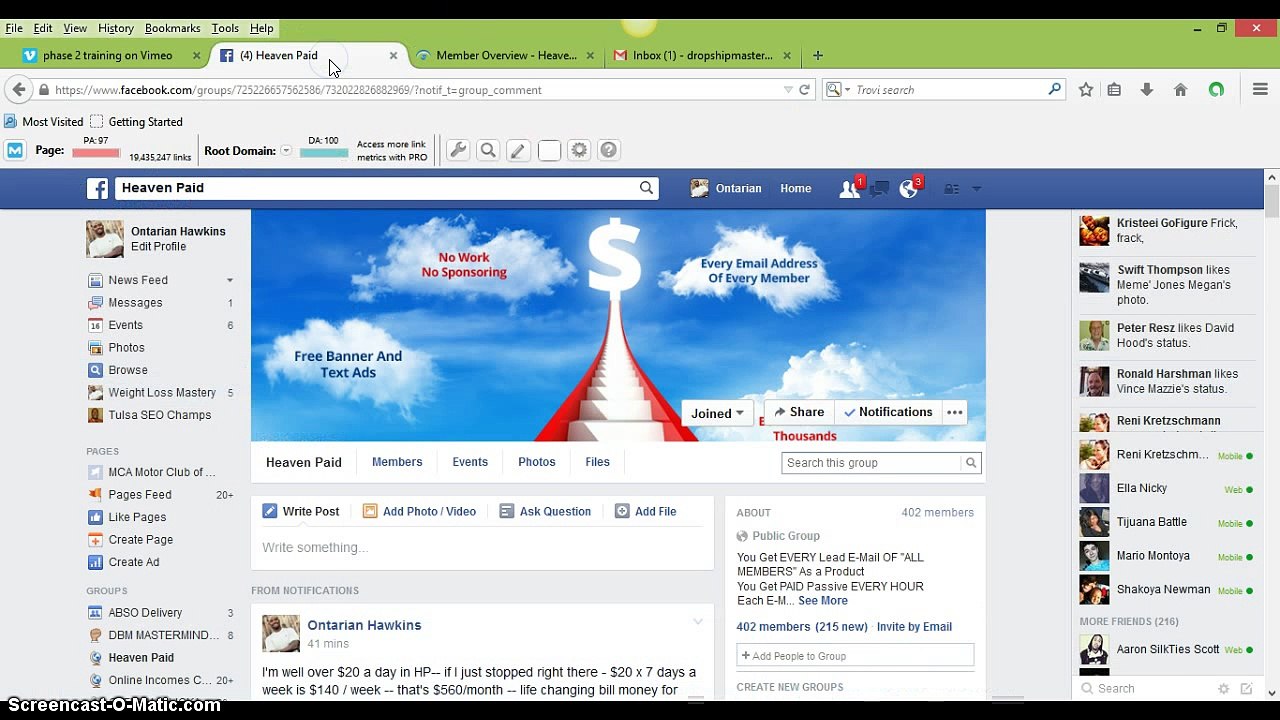
Task: Click Add Photo / Video
Action: click(x=419, y=511)
